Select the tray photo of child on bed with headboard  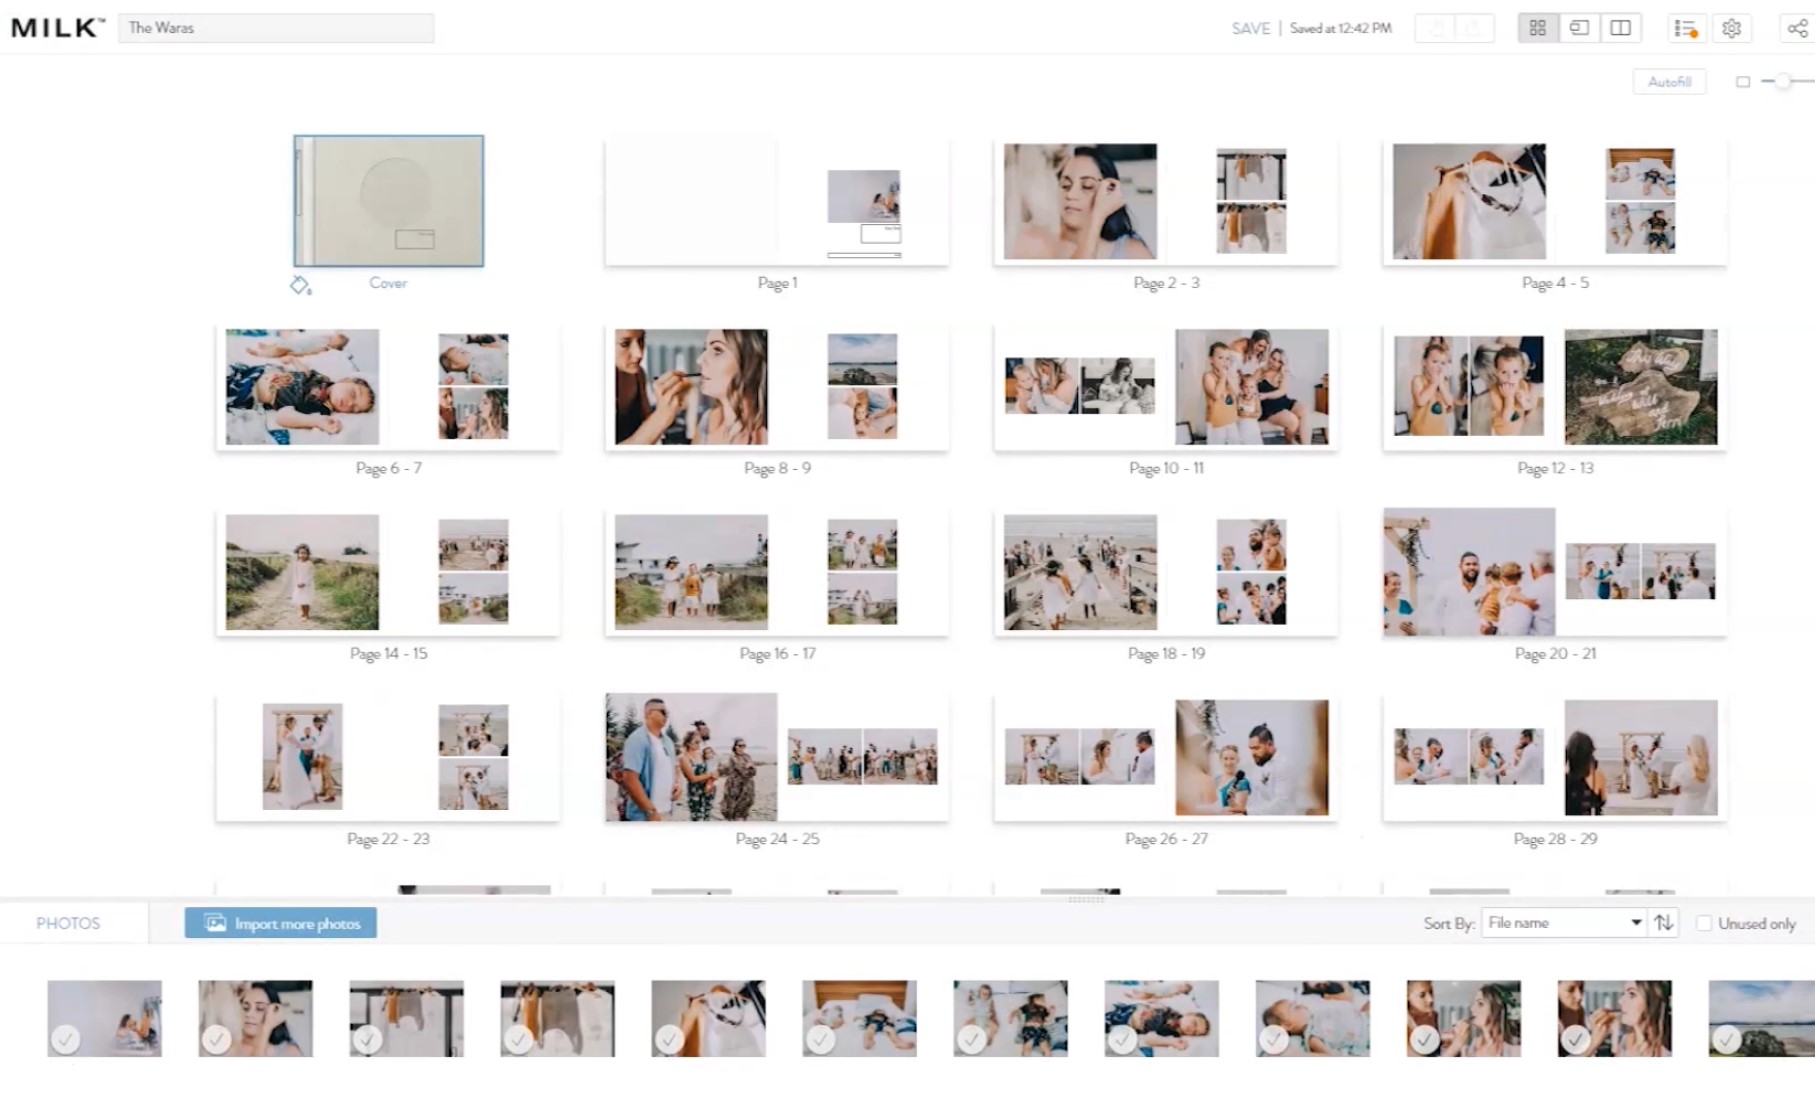click(x=860, y=1018)
